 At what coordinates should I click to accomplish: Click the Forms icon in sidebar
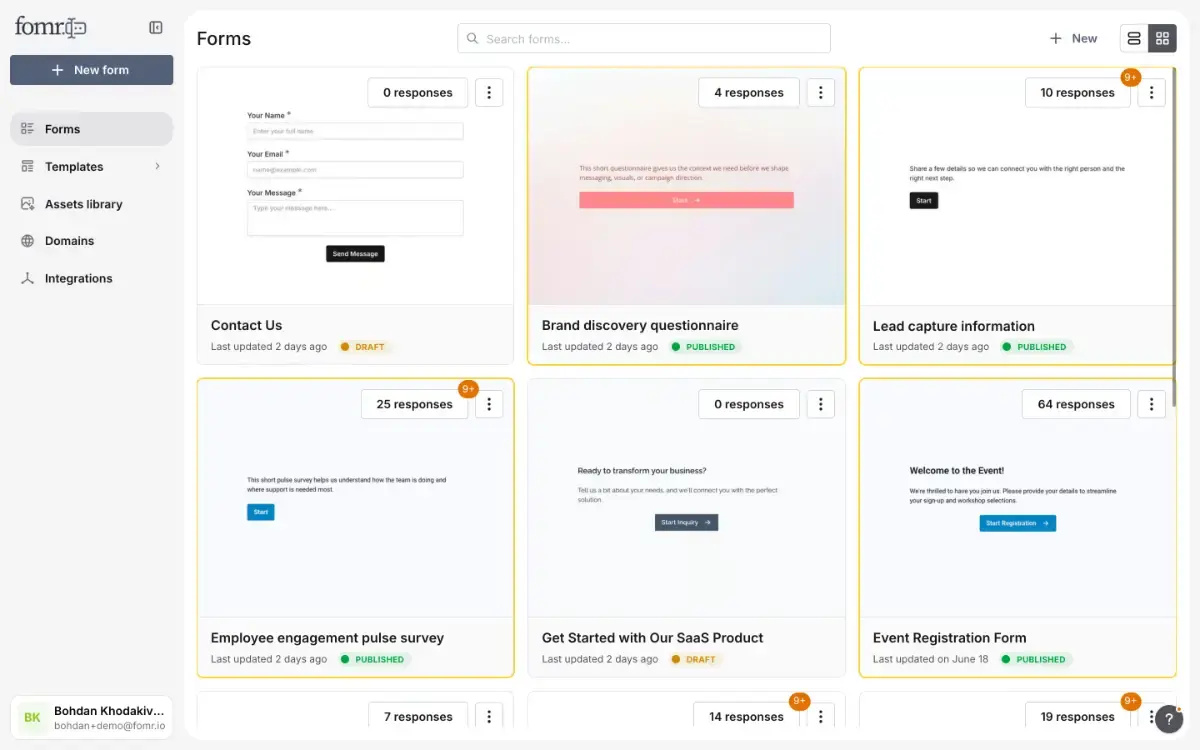(x=27, y=129)
